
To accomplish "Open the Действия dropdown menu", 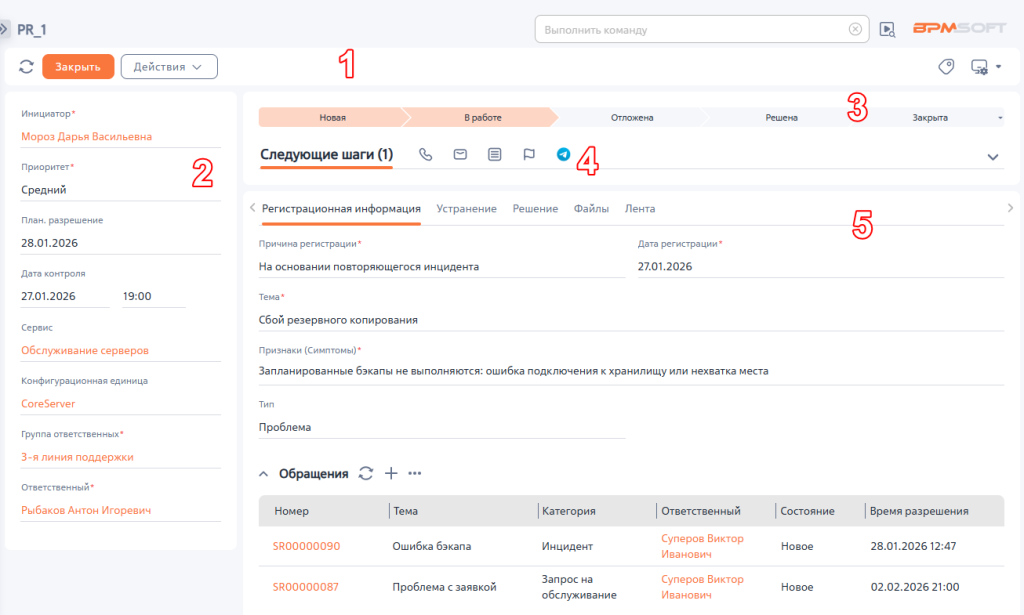I will [169, 67].
